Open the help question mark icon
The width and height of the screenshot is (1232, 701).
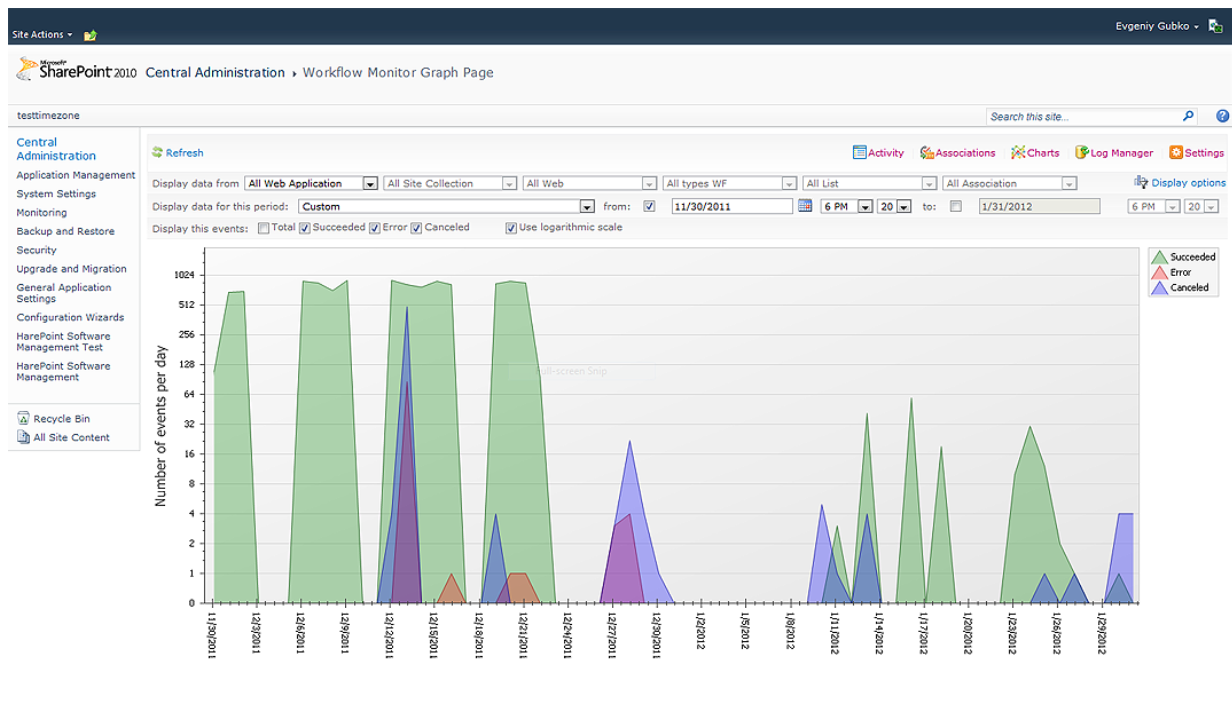point(1222,116)
